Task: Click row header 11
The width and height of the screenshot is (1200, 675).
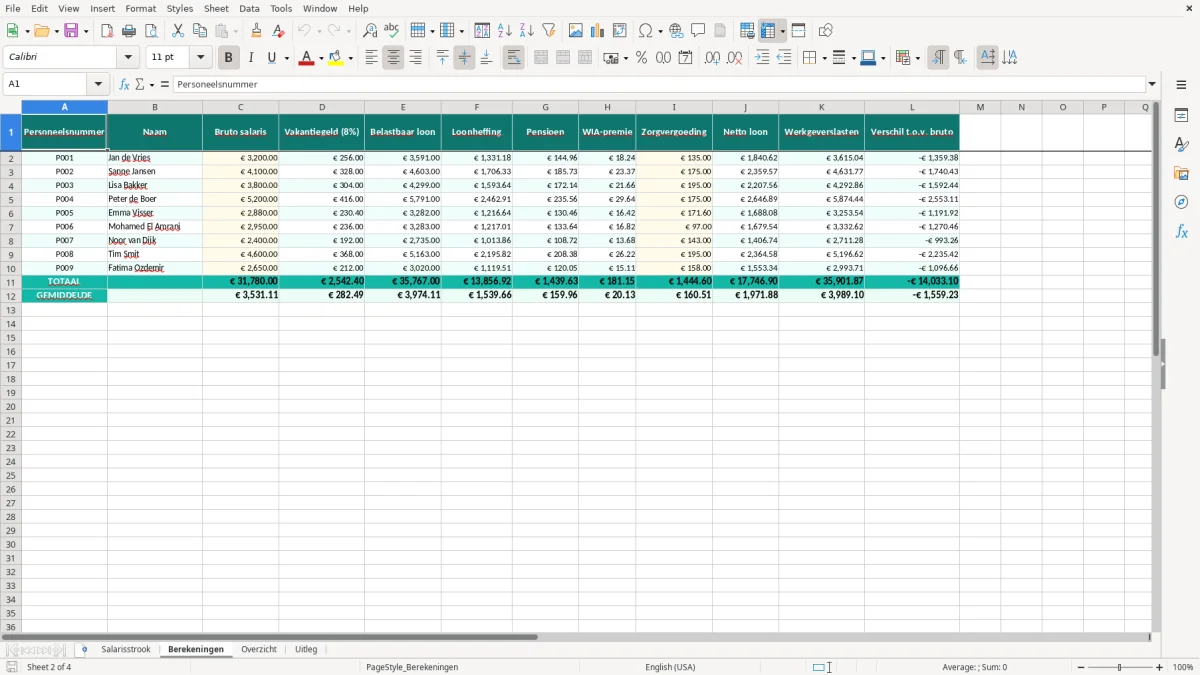Action: 11,282
